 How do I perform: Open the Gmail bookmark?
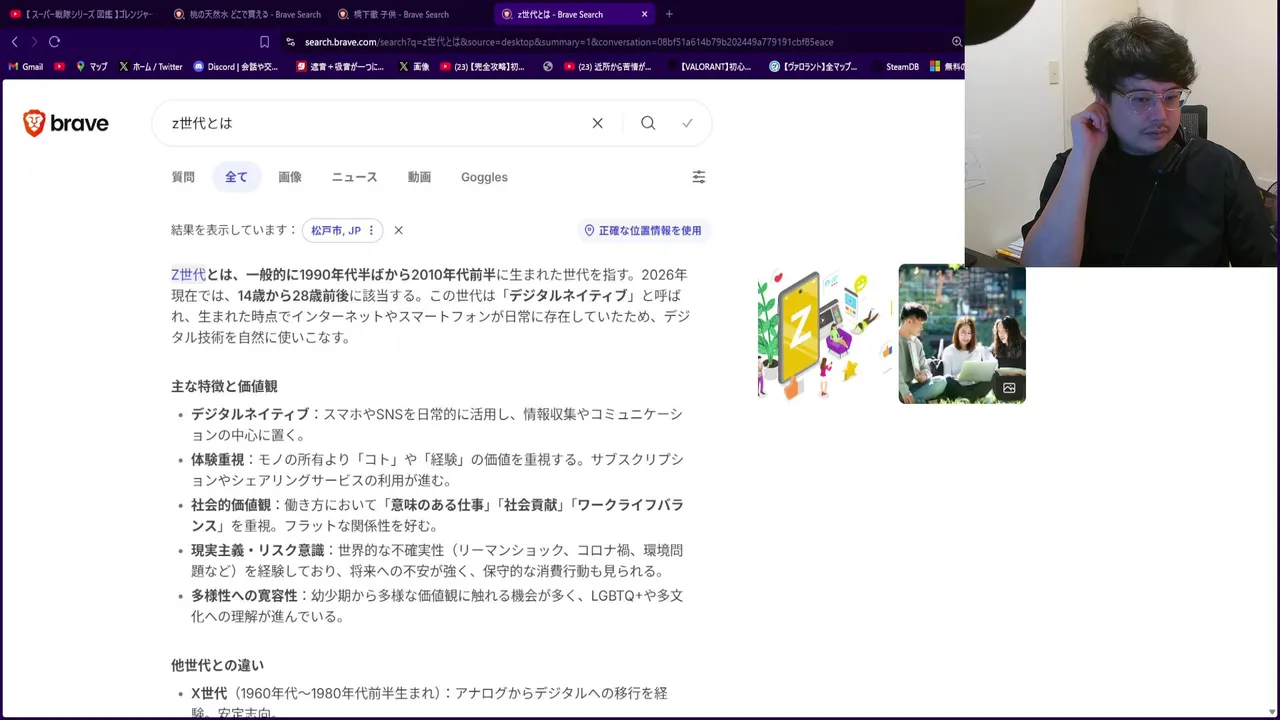coord(25,67)
